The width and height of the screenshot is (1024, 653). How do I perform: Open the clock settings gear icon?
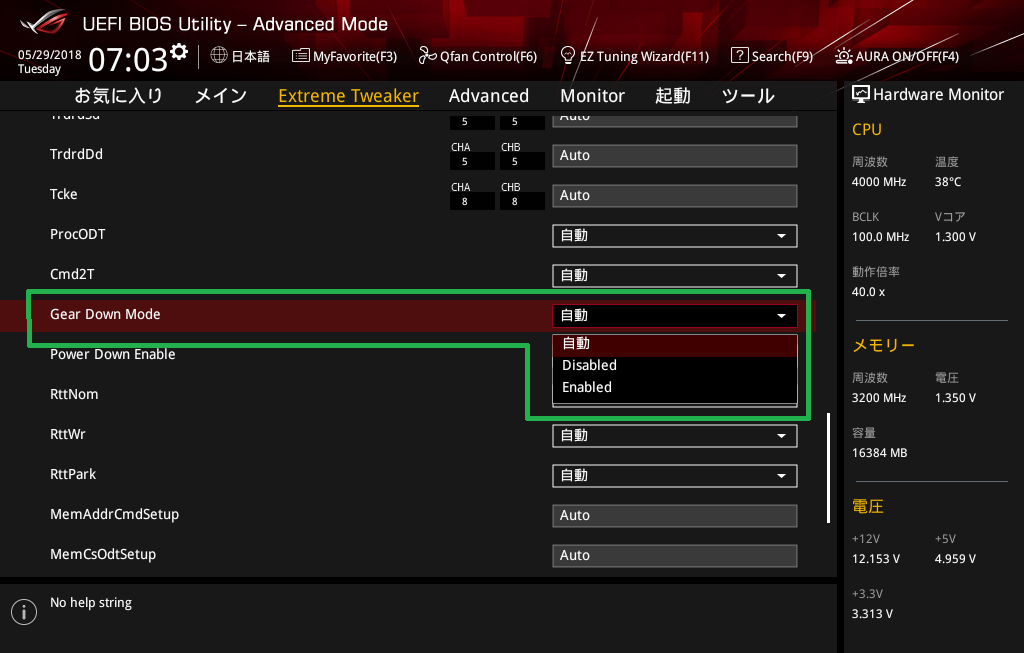point(179,51)
